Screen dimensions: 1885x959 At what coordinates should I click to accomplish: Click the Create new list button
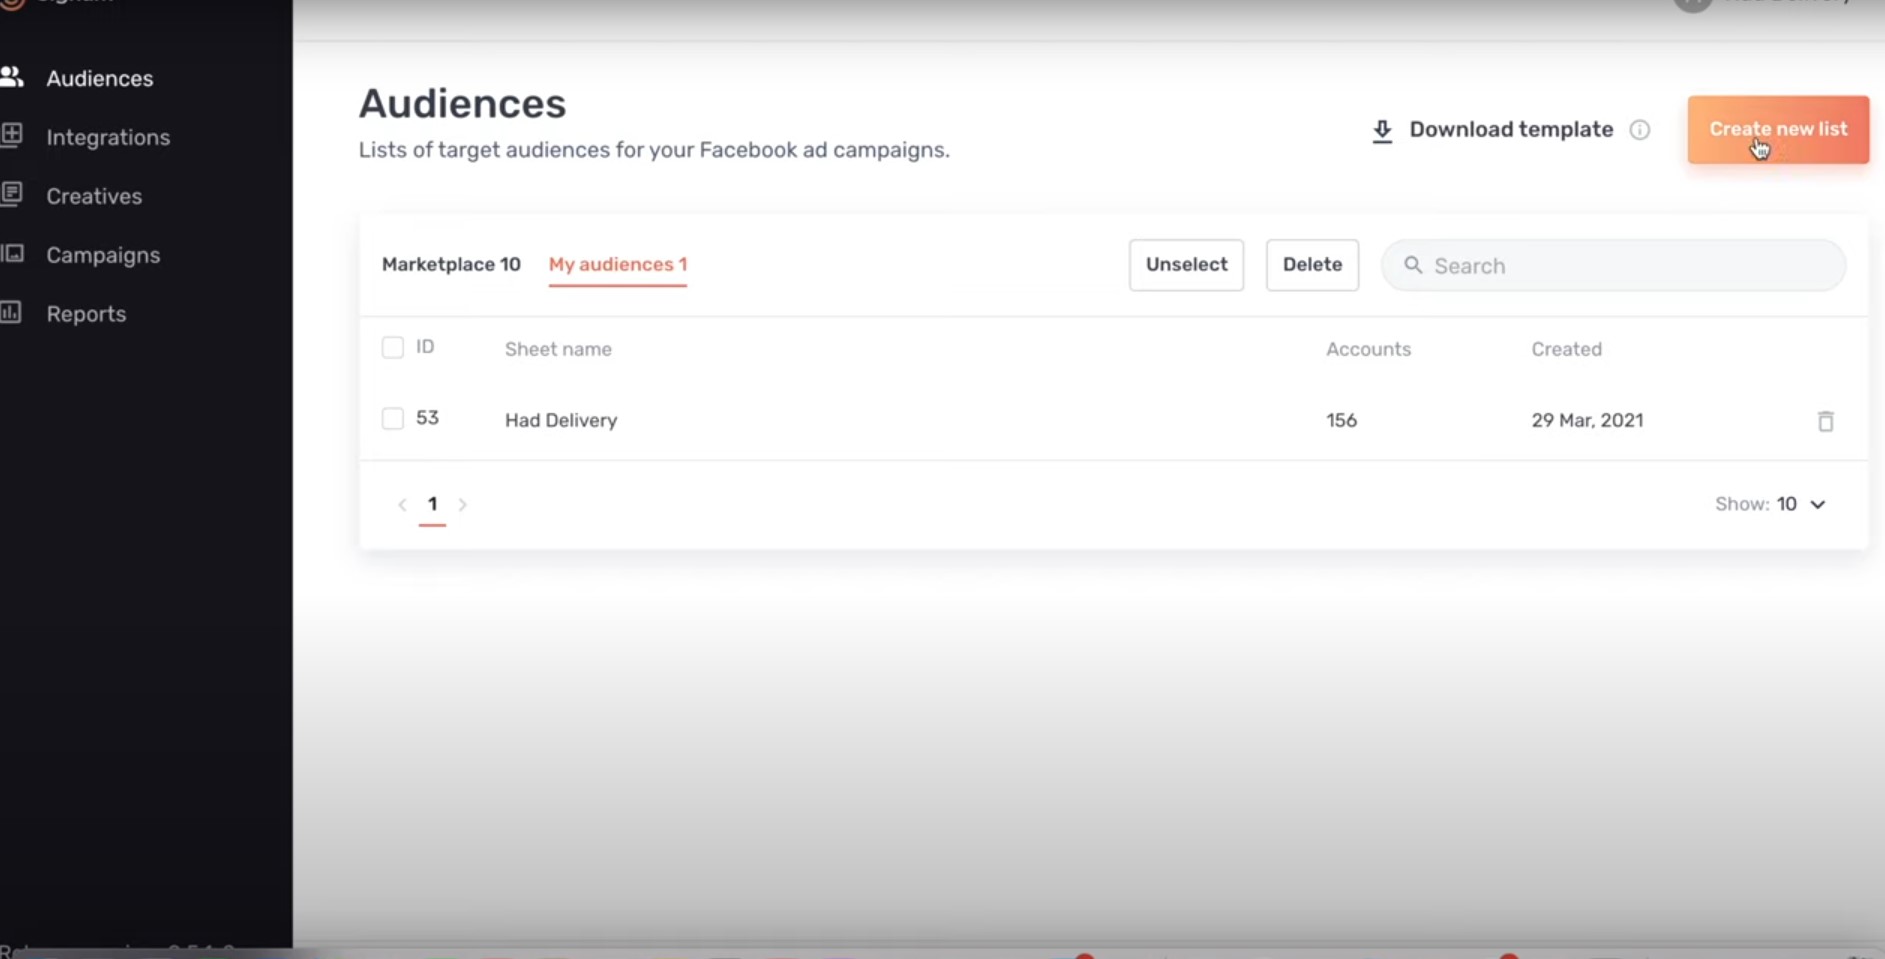(x=1778, y=130)
